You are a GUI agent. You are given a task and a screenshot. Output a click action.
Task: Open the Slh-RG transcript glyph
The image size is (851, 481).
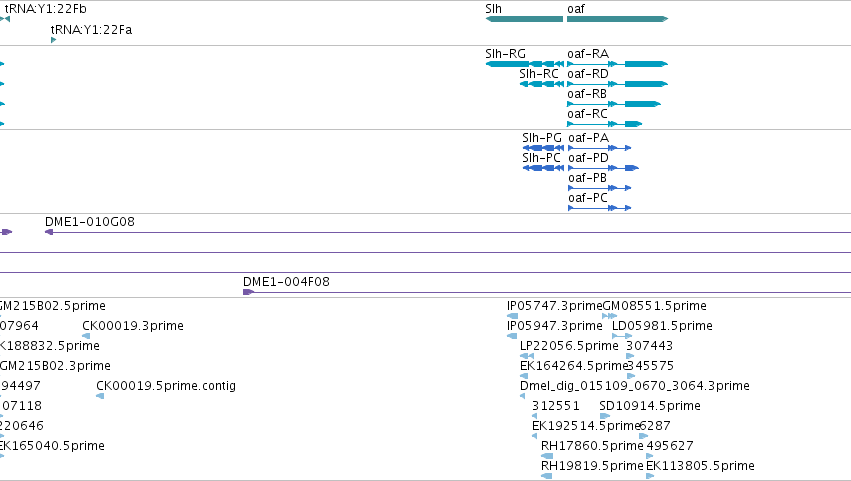[524, 64]
